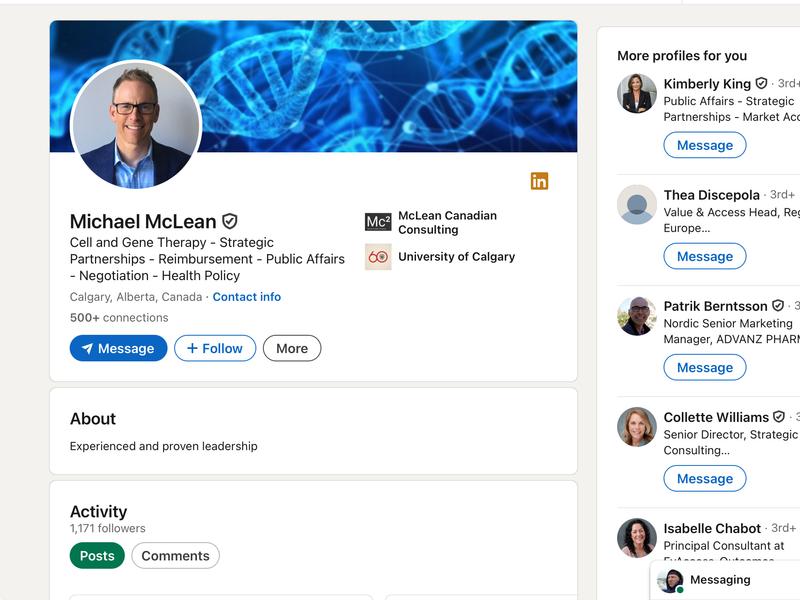Screen dimensions: 800x600
Task: Message Thea Discepola
Action: click(705, 257)
